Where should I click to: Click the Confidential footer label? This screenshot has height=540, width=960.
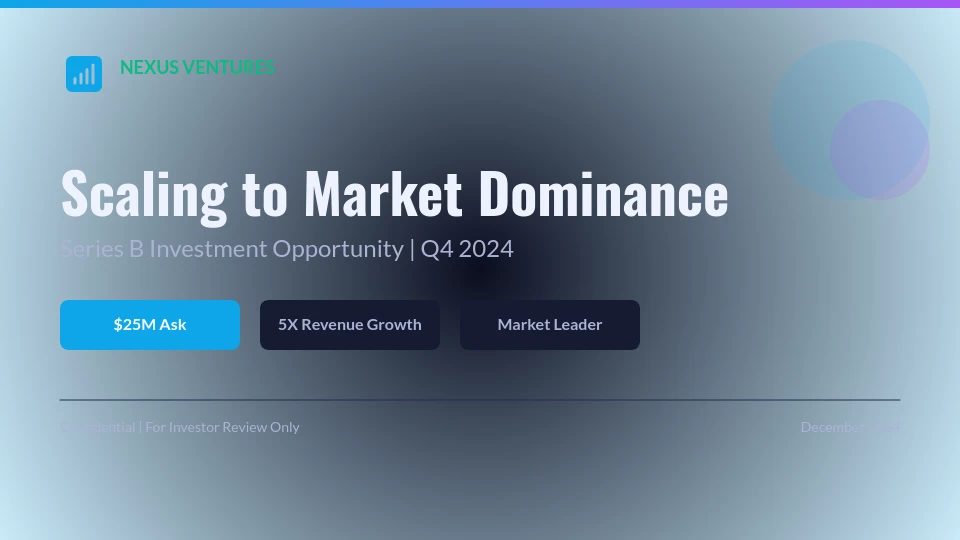pos(97,427)
